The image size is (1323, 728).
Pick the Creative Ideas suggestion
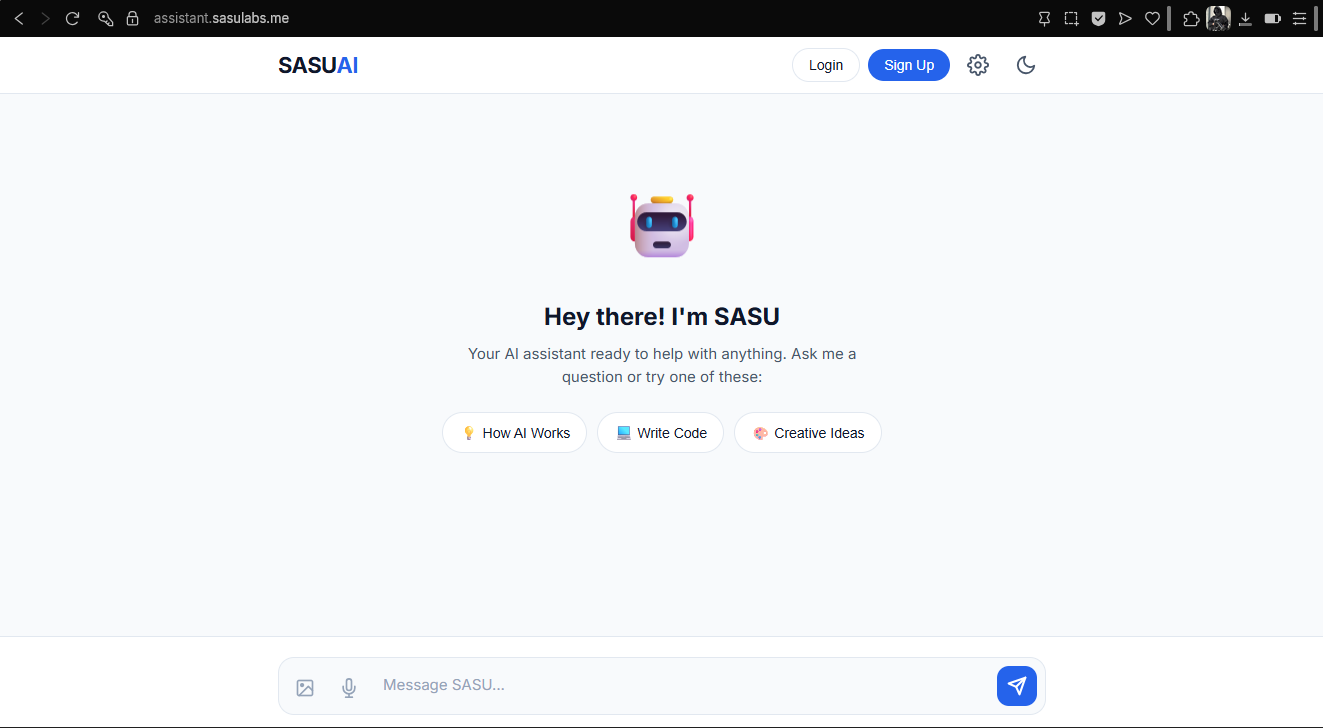[x=808, y=433]
